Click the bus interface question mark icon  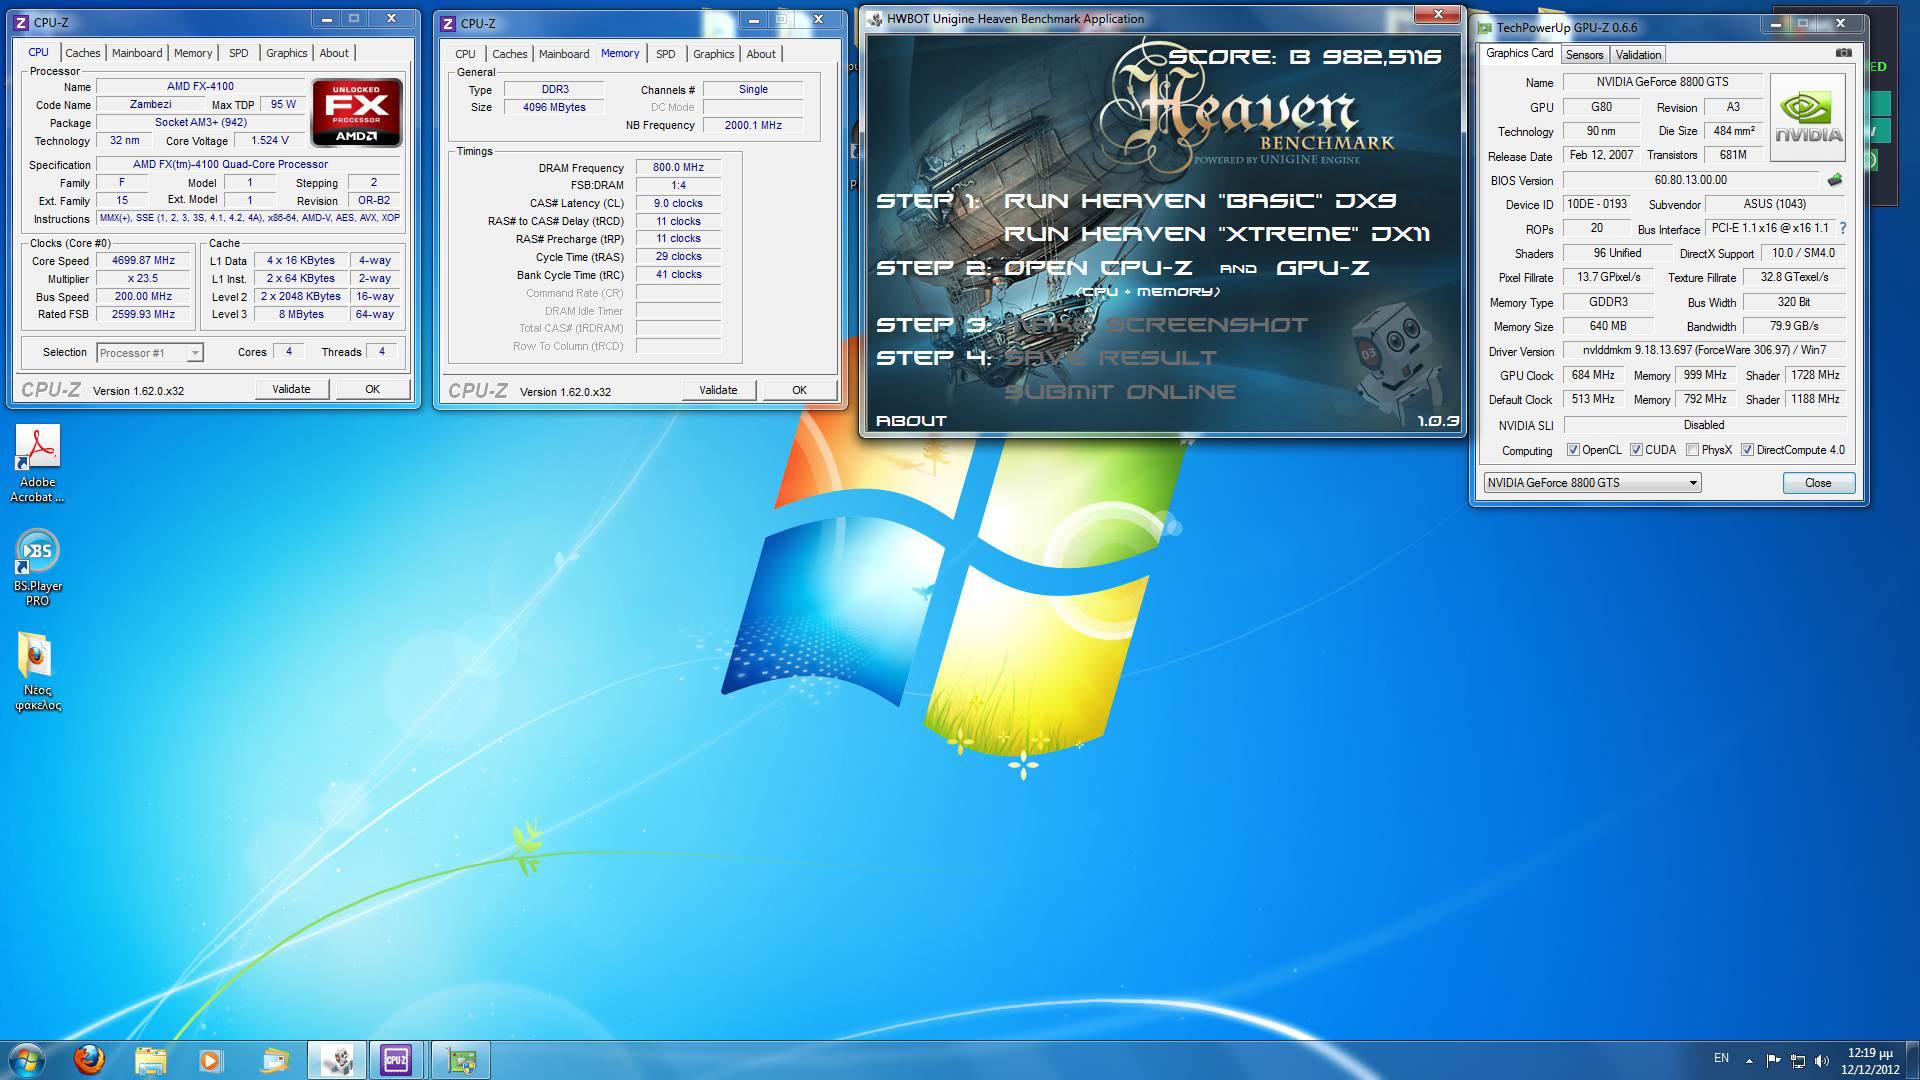[x=1843, y=228]
